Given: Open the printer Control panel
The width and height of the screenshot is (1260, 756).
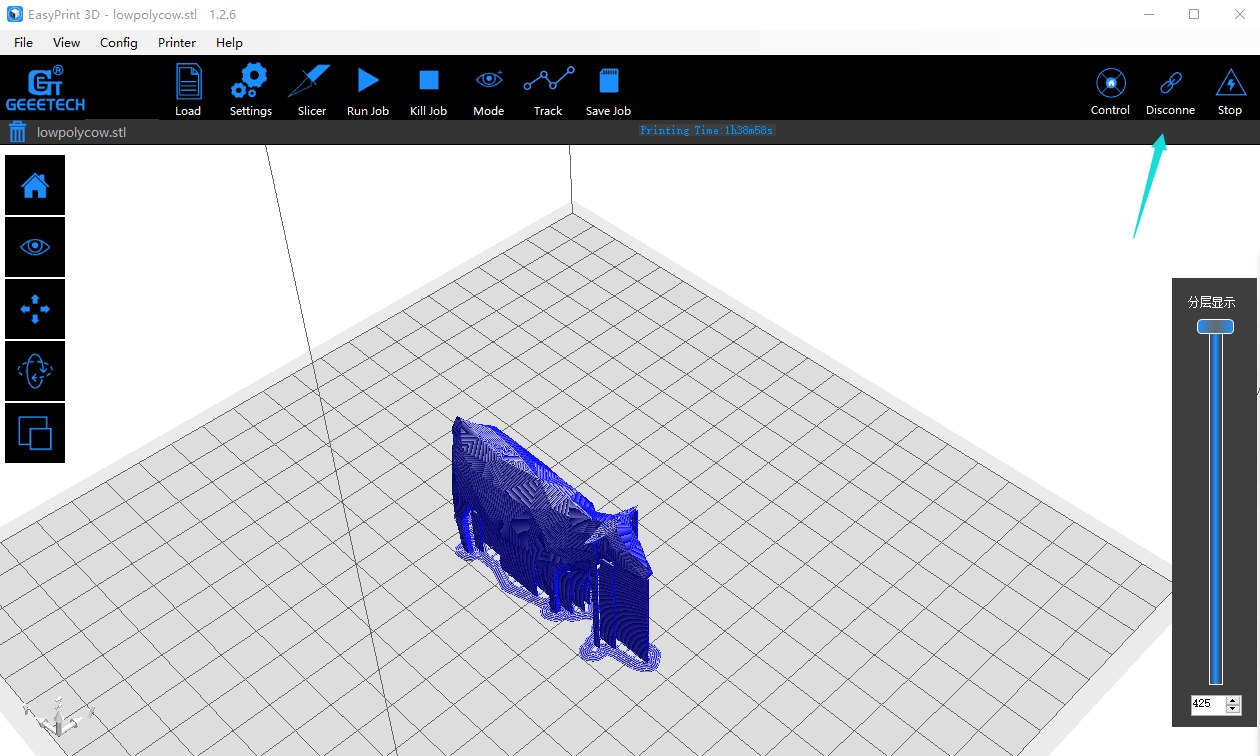Looking at the screenshot, I should click(x=1110, y=88).
